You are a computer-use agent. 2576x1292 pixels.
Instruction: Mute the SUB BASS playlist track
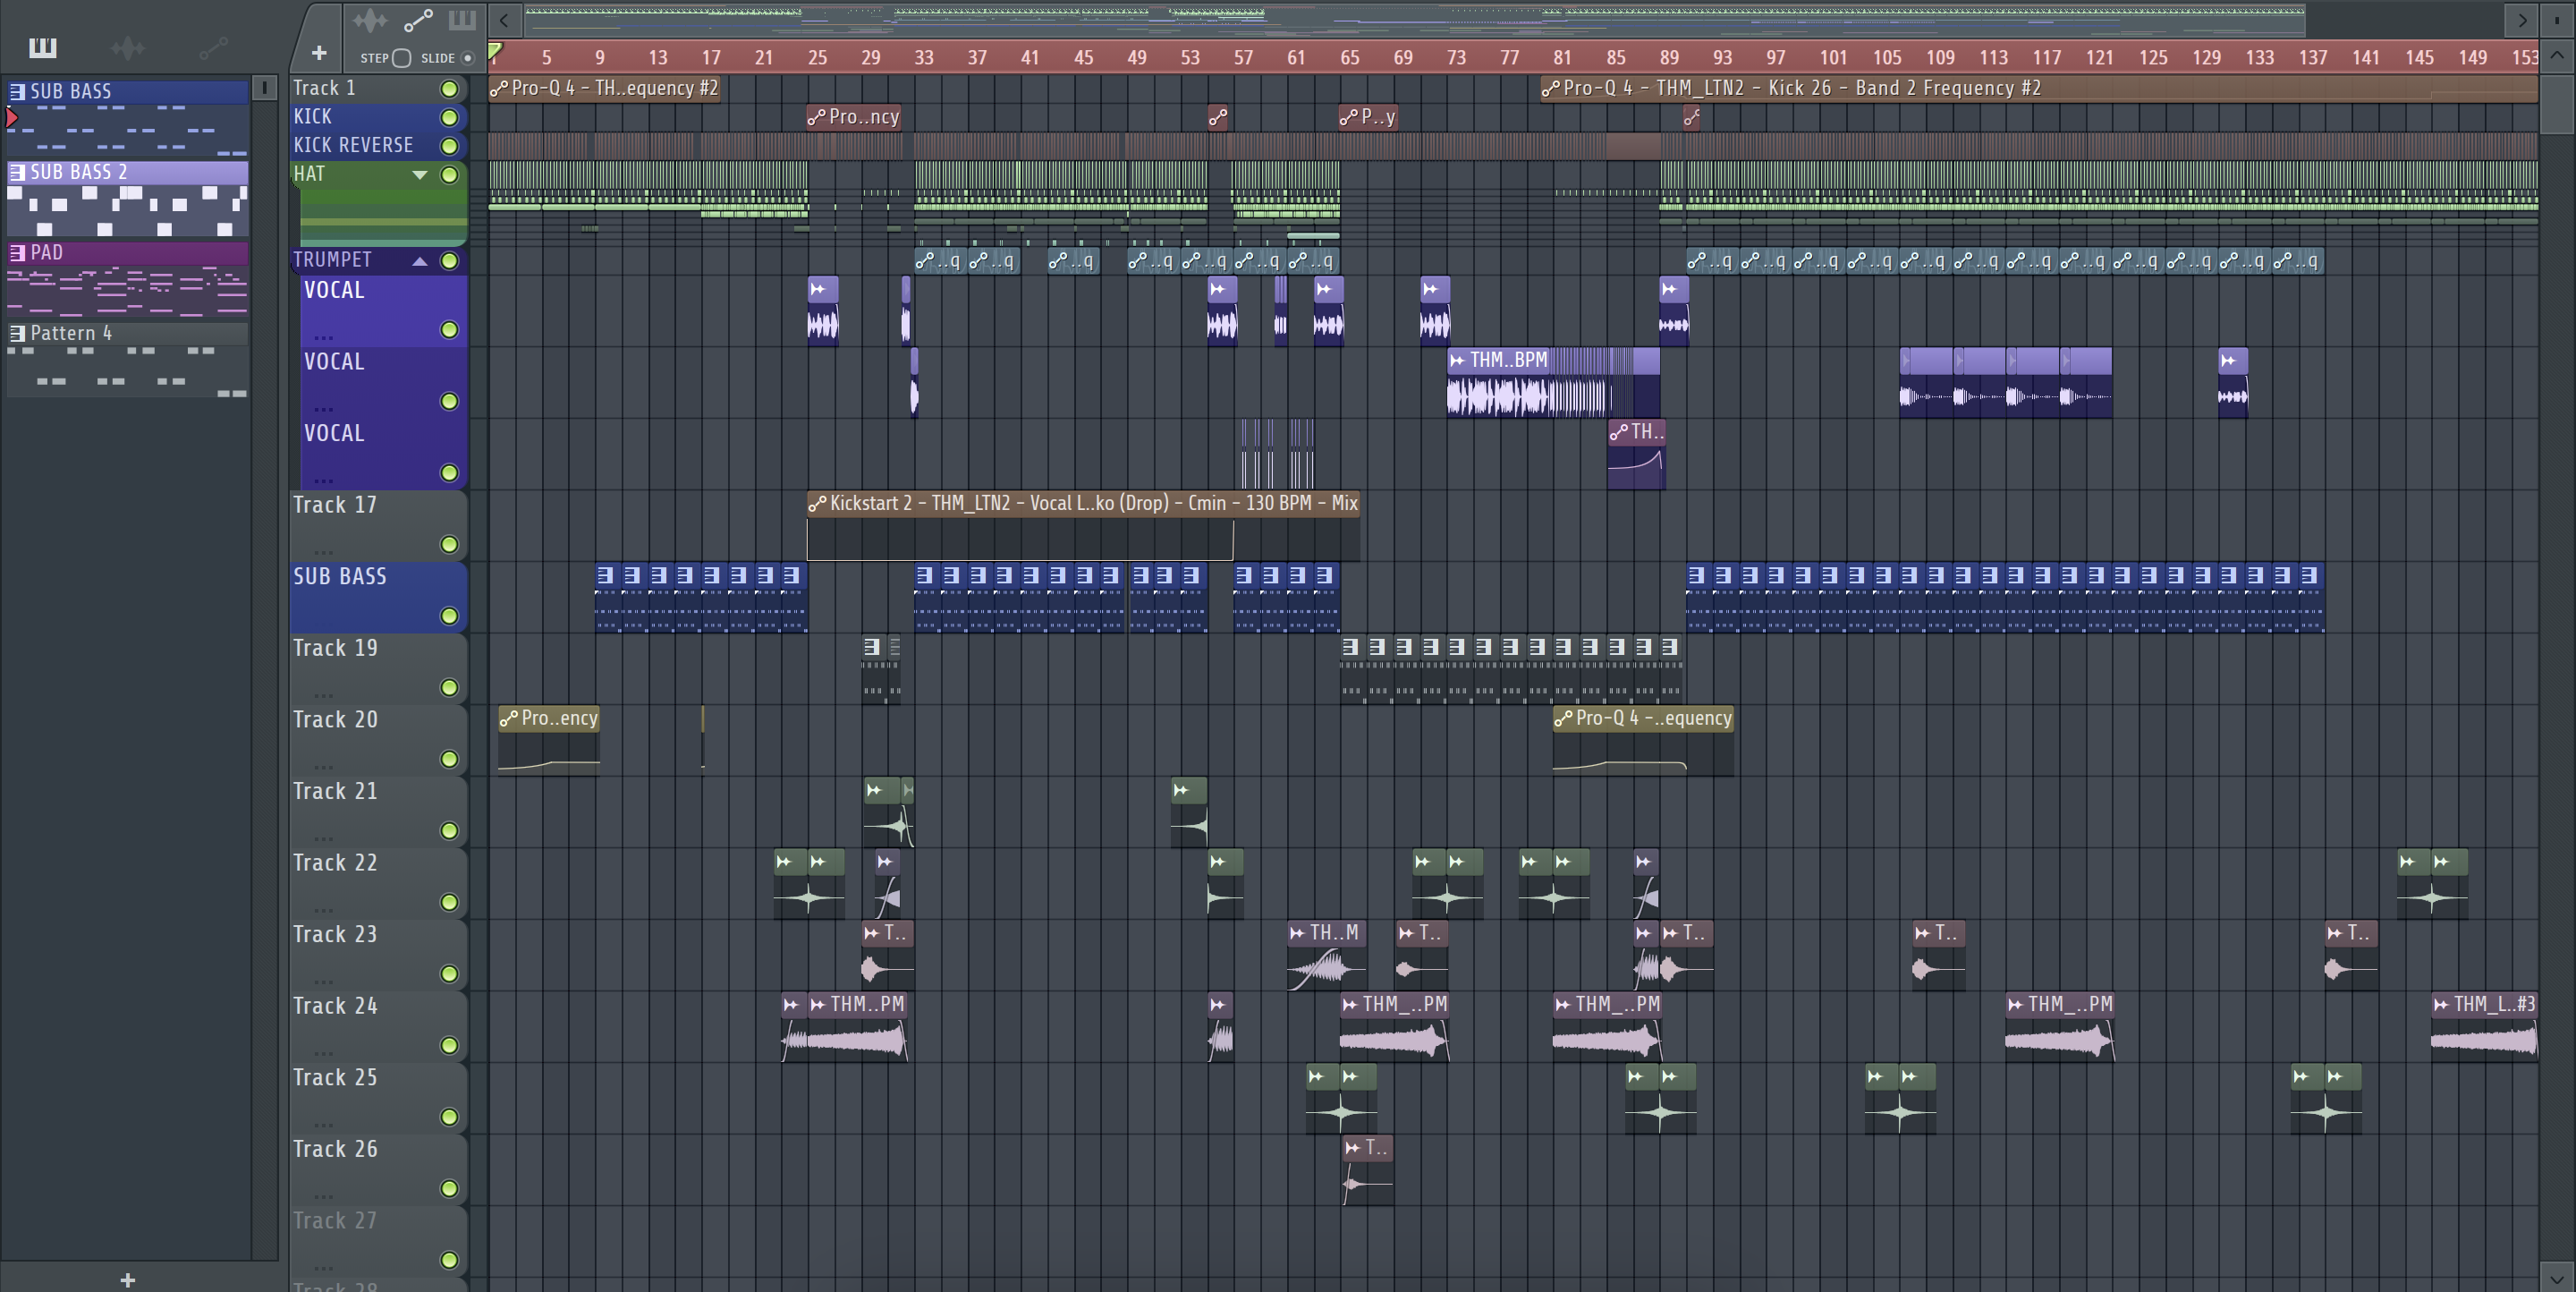450,616
